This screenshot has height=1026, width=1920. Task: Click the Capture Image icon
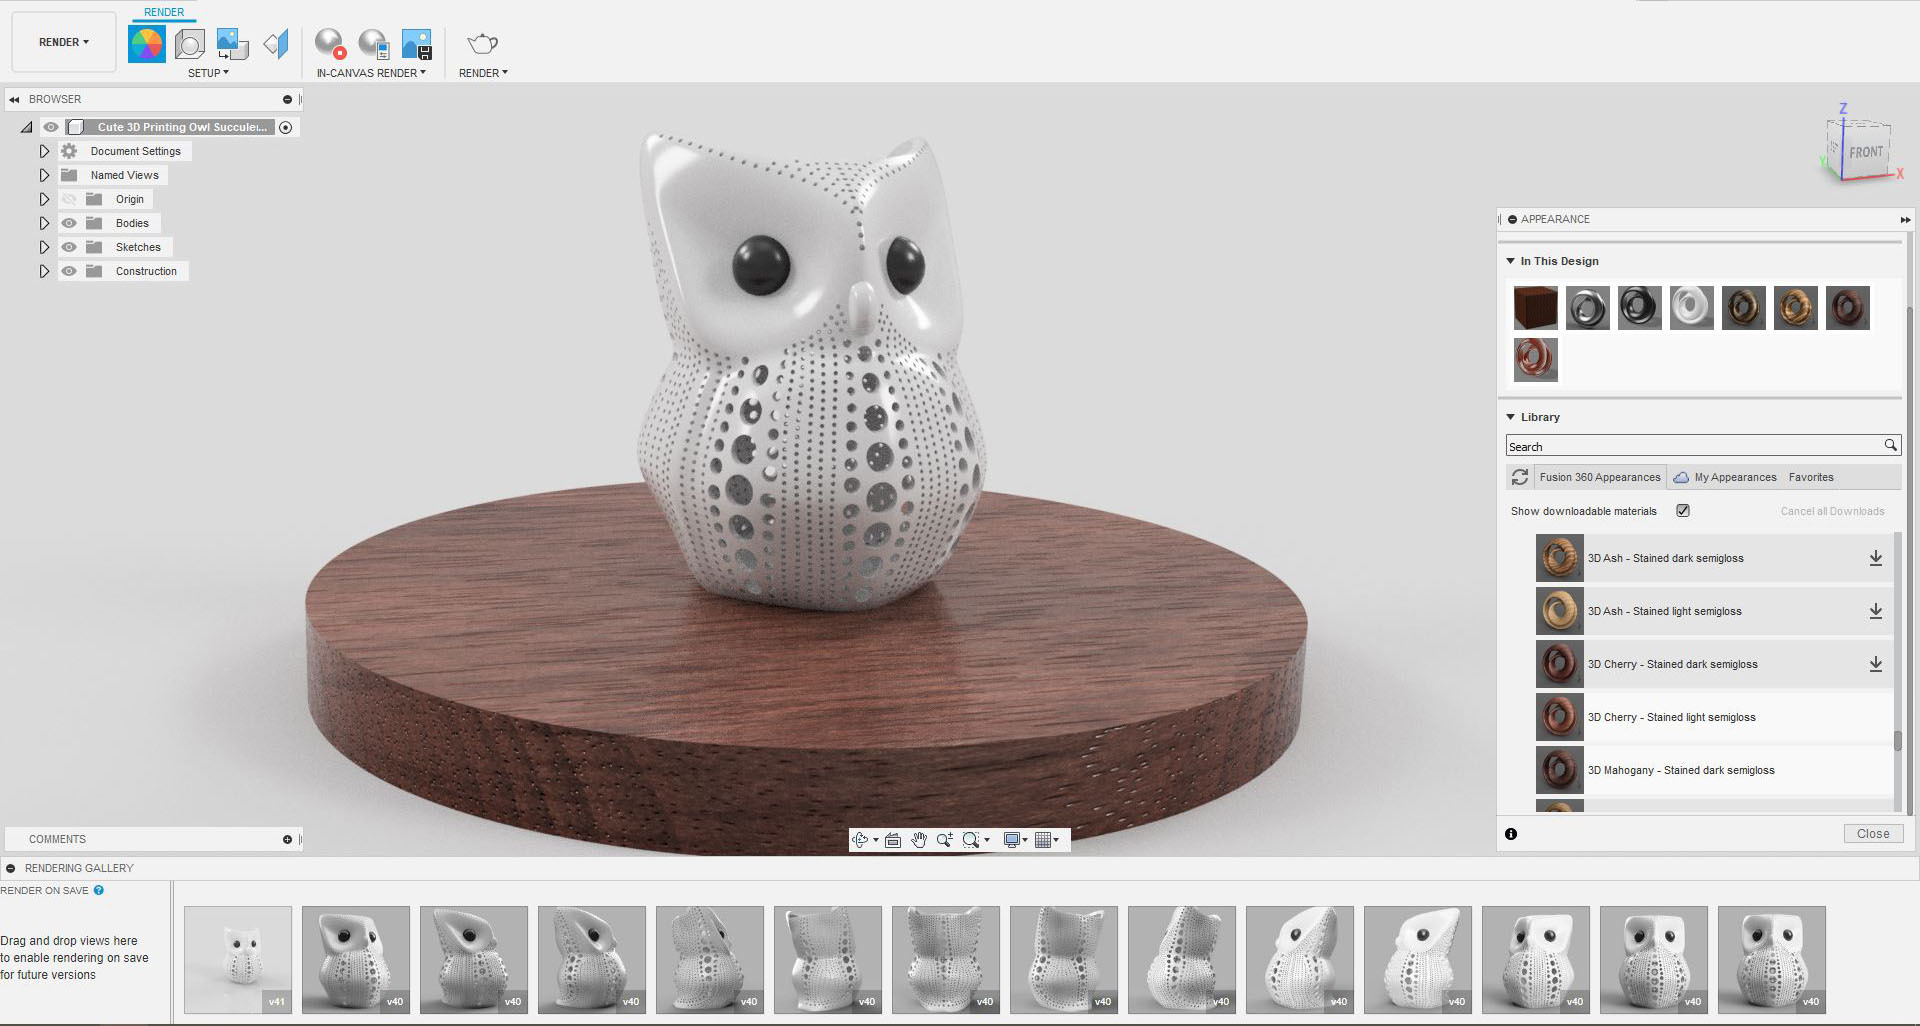click(x=417, y=44)
